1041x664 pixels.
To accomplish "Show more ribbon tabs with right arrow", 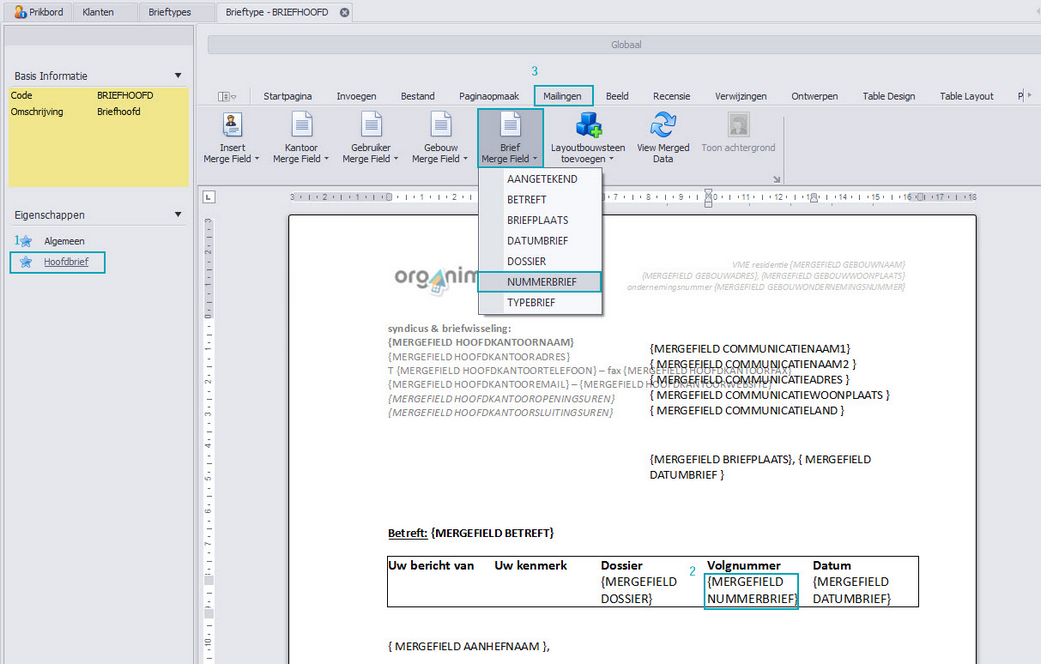I will click(1030, 96).
